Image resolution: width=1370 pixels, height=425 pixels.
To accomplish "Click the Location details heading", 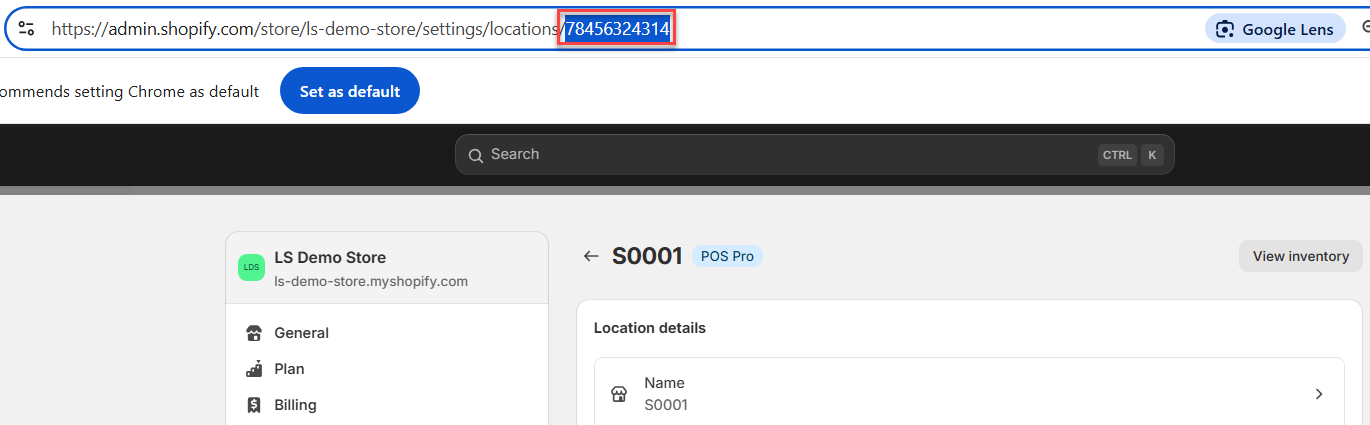I will point(650,328).
